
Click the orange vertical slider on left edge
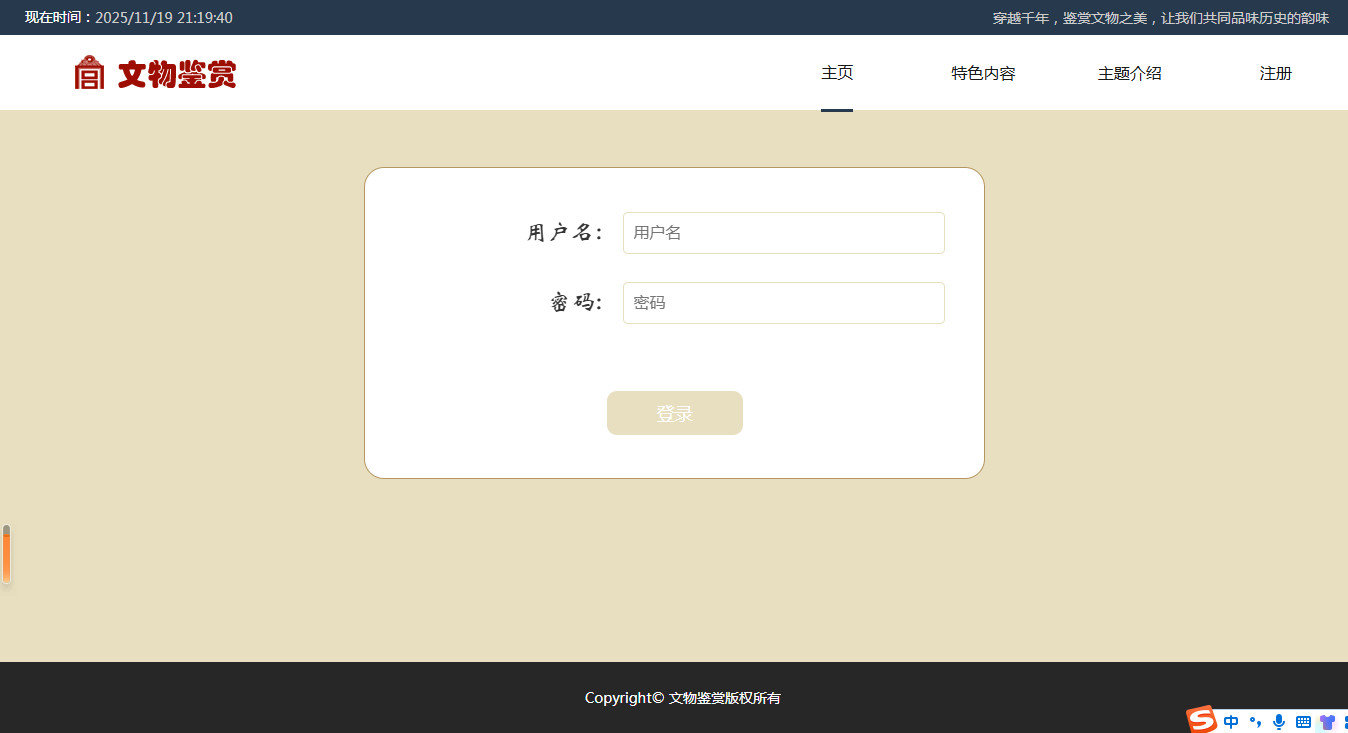pos(6,555)
